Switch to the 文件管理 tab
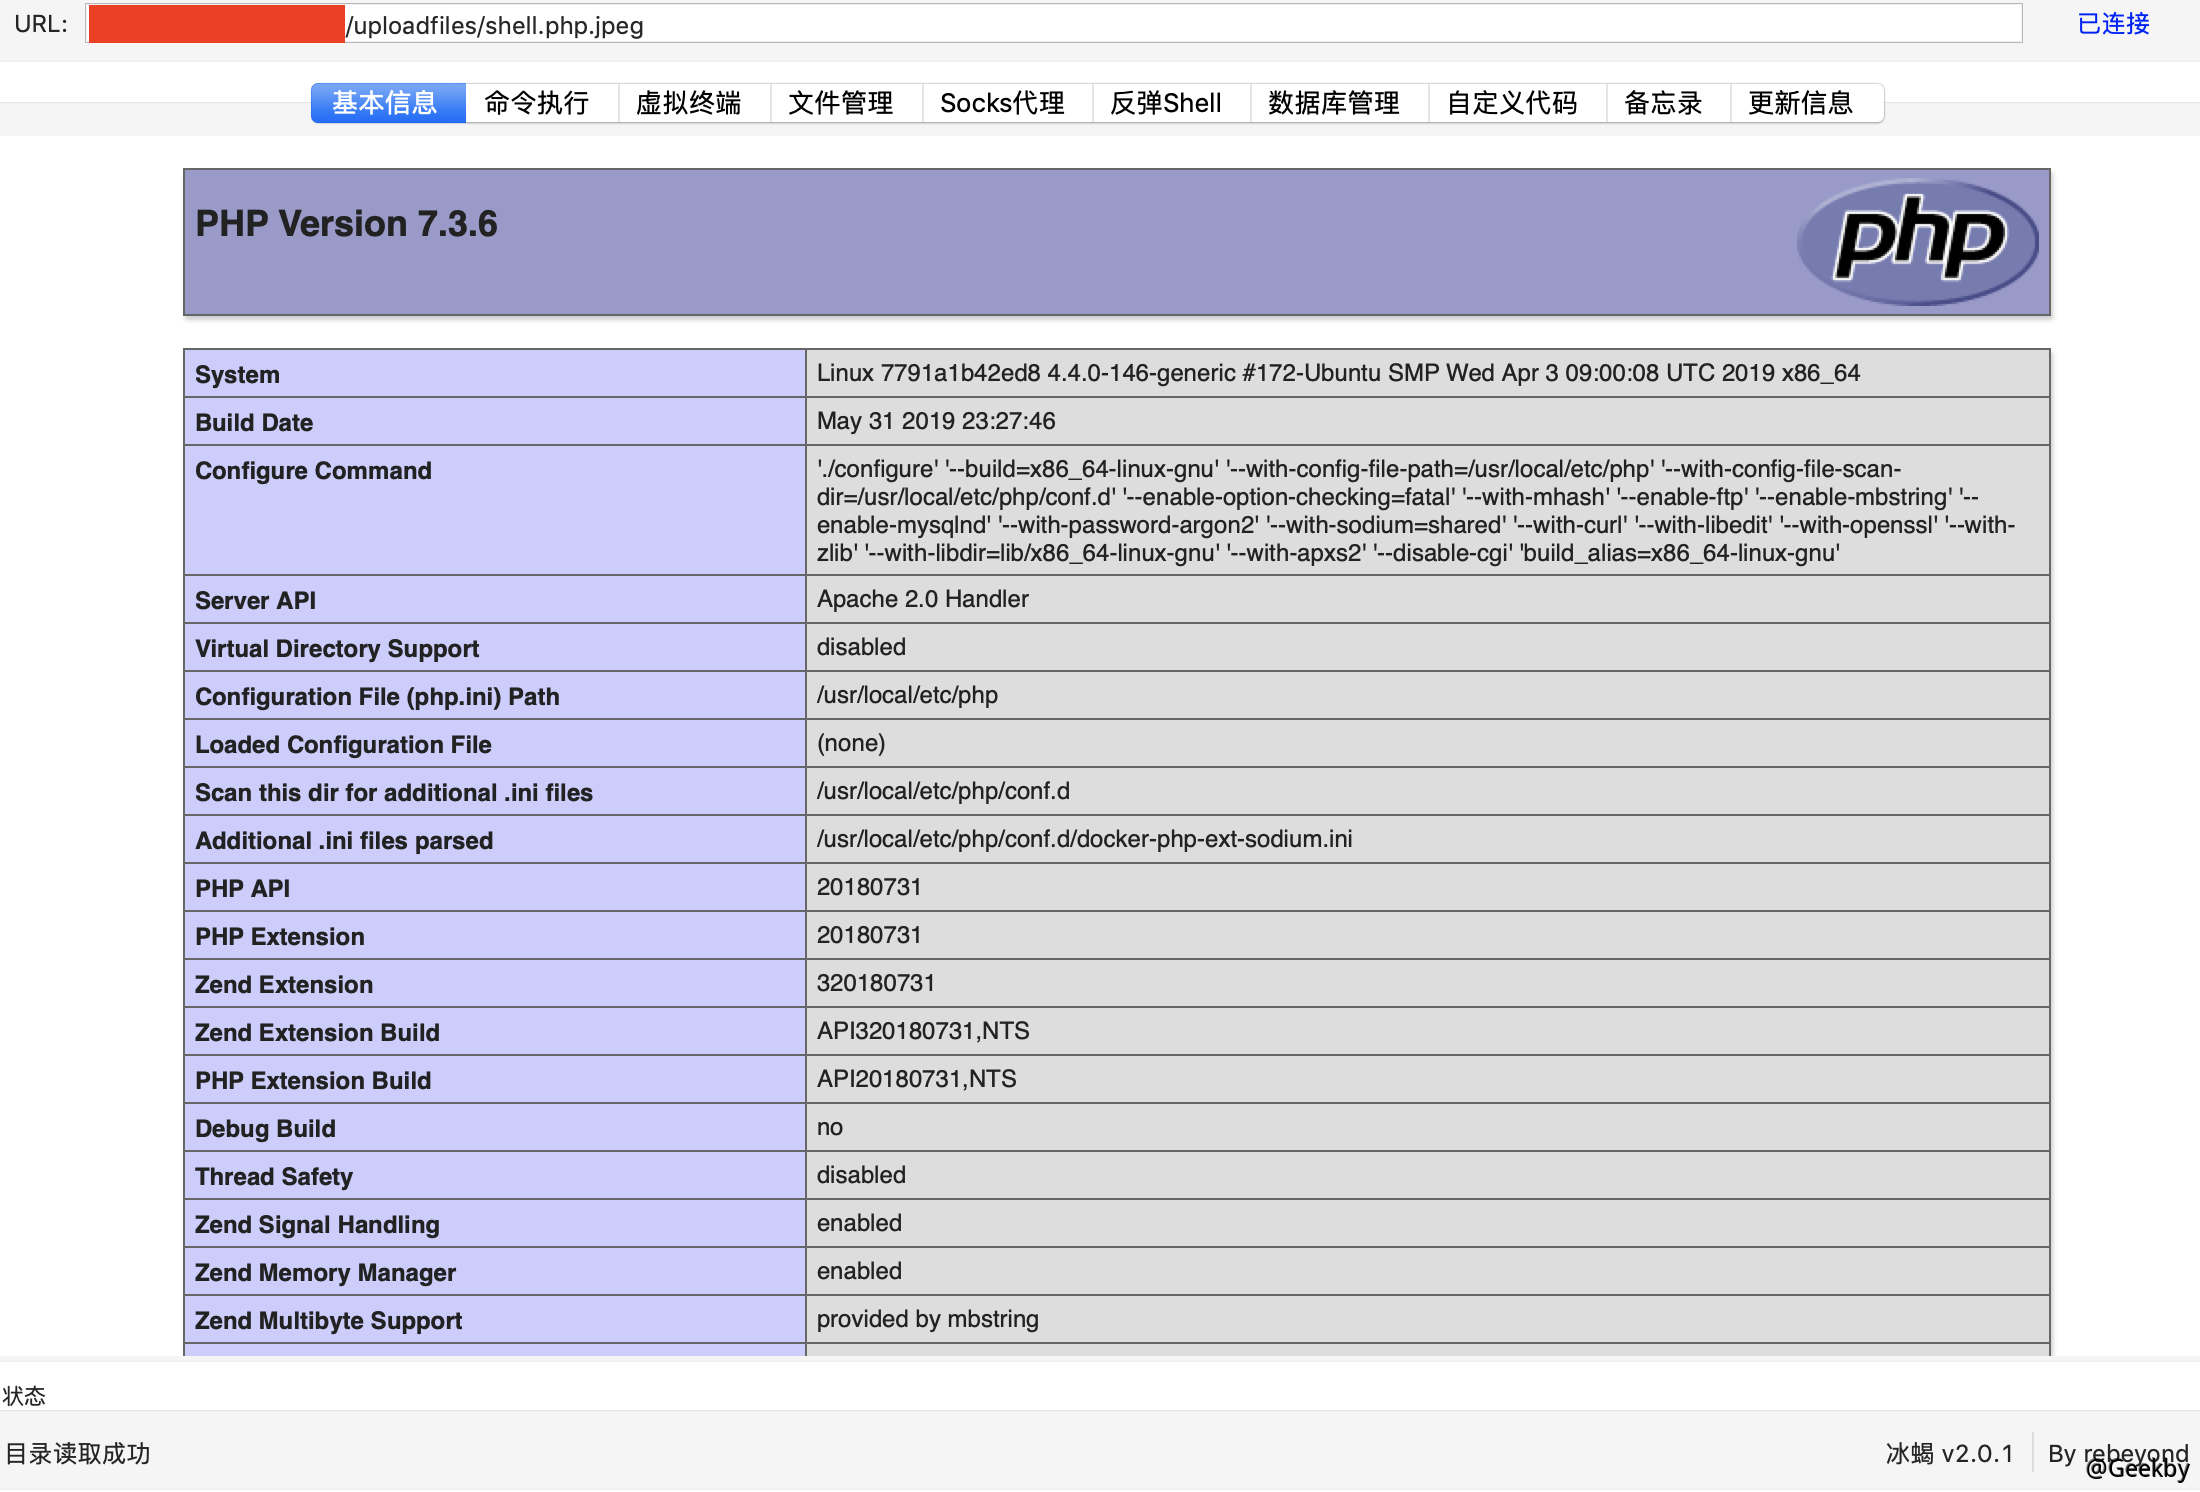This screenshot has width=2200, height=1492. [x=843, y=103]
